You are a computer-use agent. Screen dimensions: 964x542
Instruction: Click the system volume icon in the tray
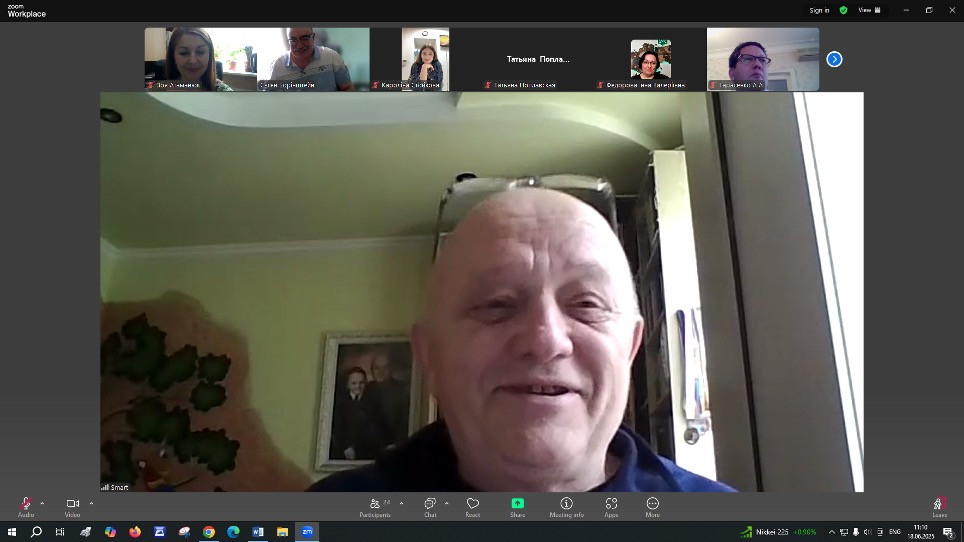click(867, 532)
